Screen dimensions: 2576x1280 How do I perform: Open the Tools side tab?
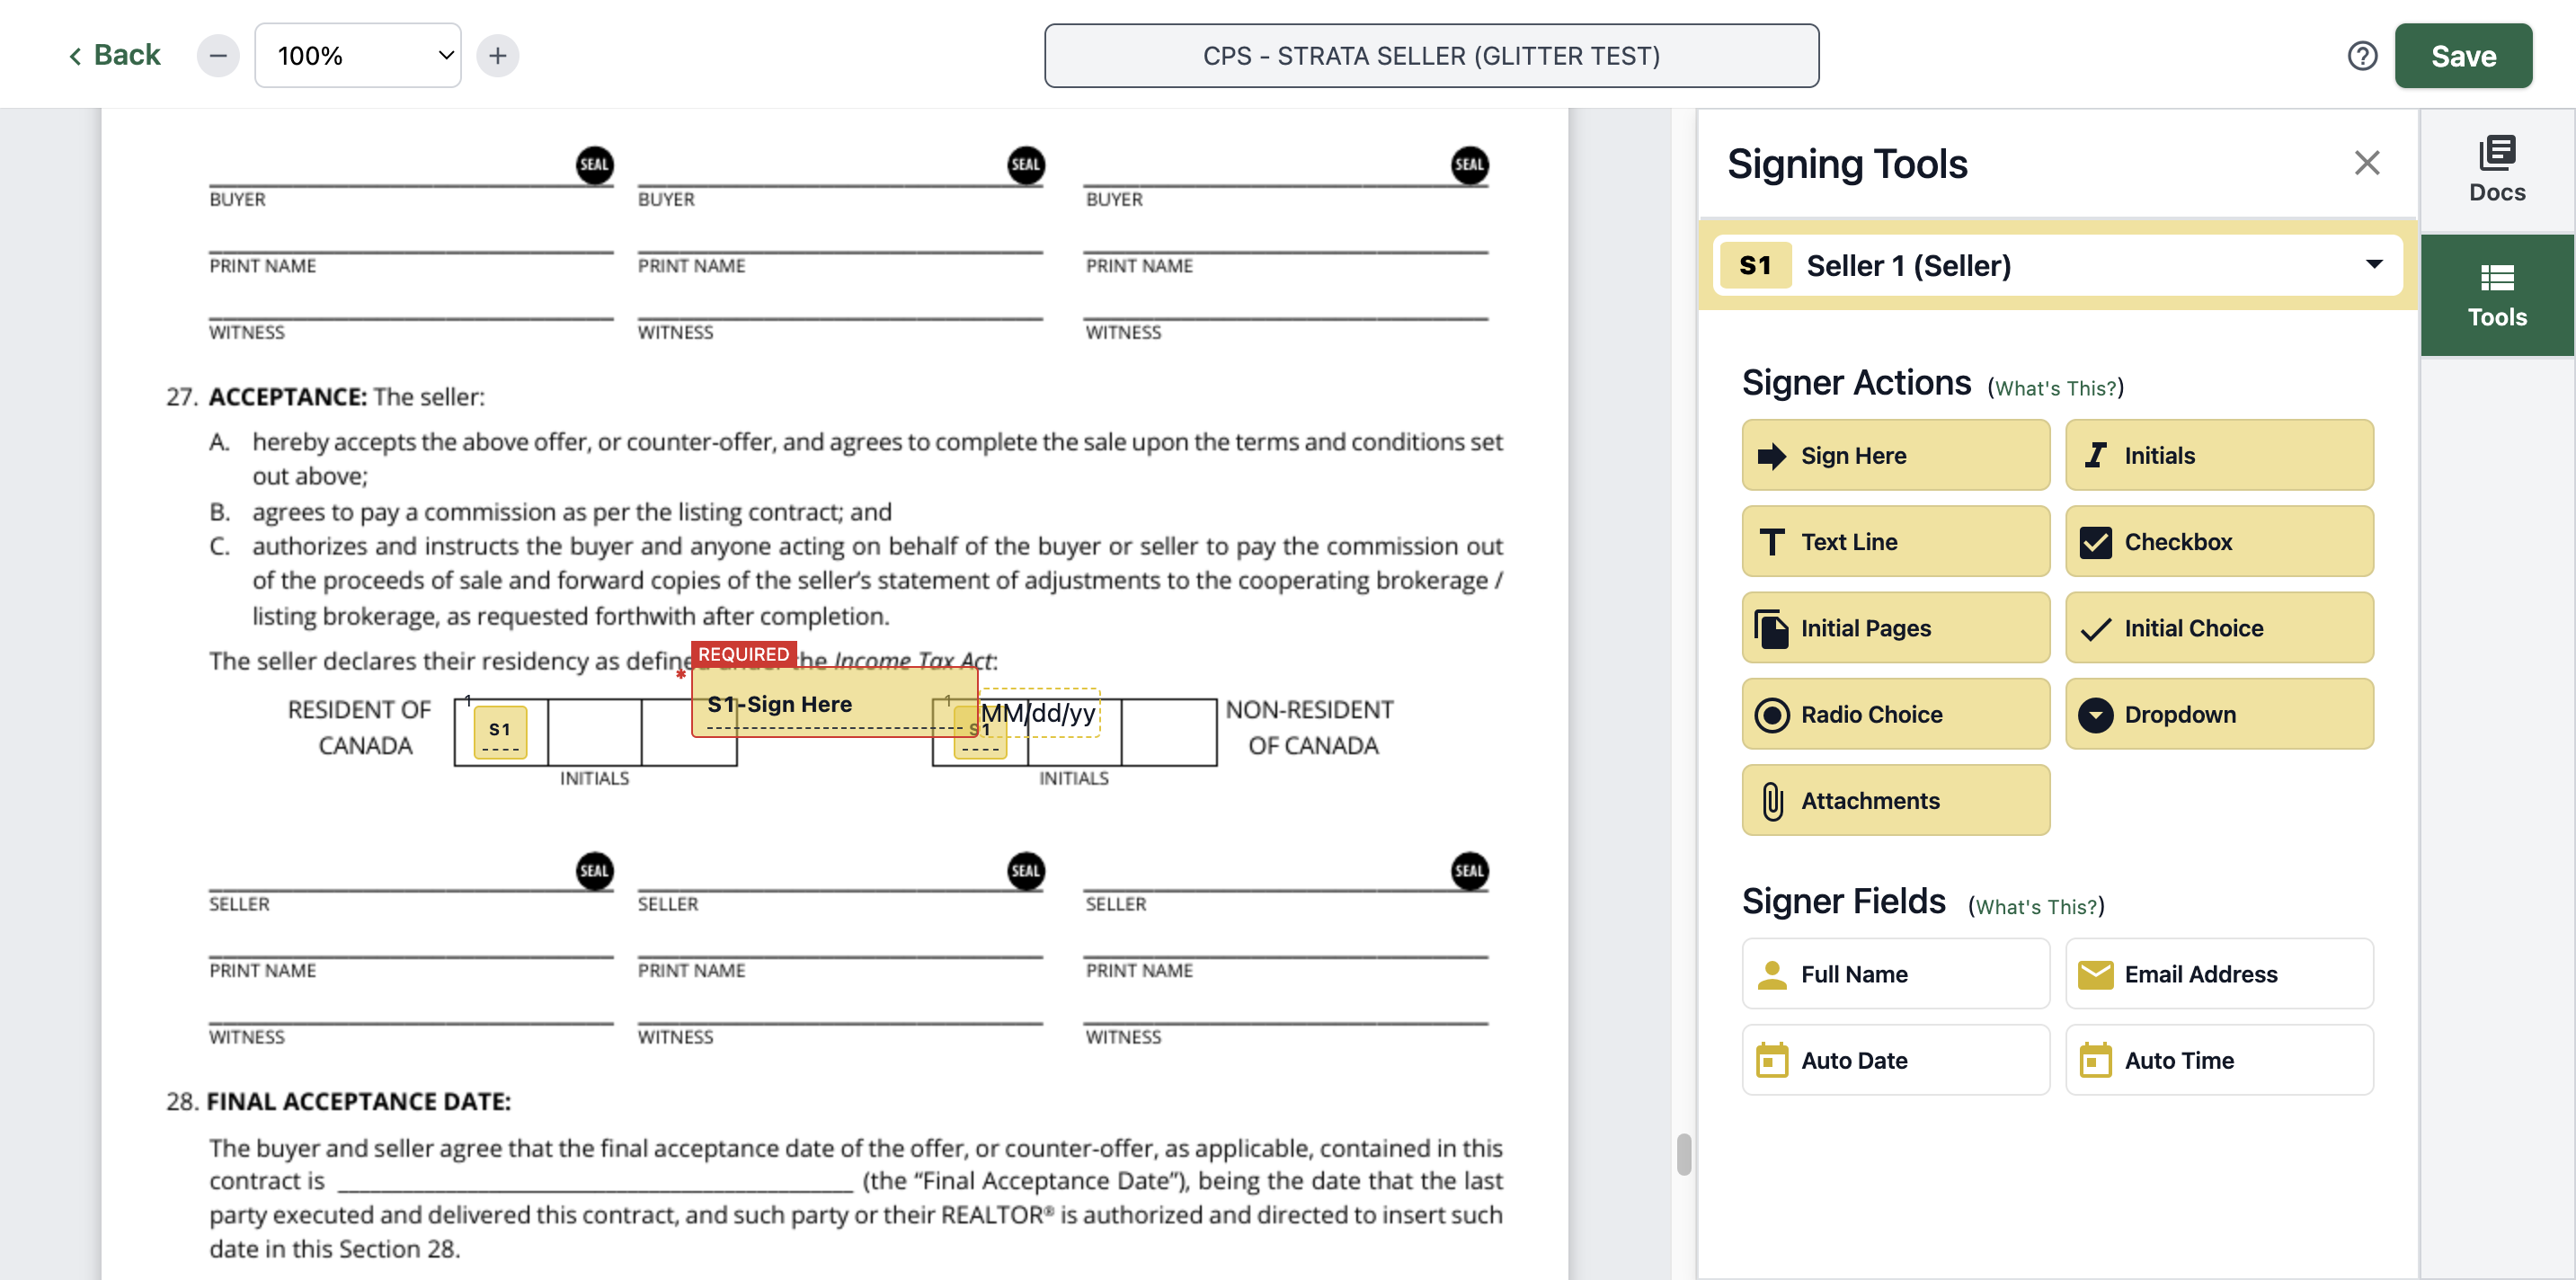click(2496, 295)
